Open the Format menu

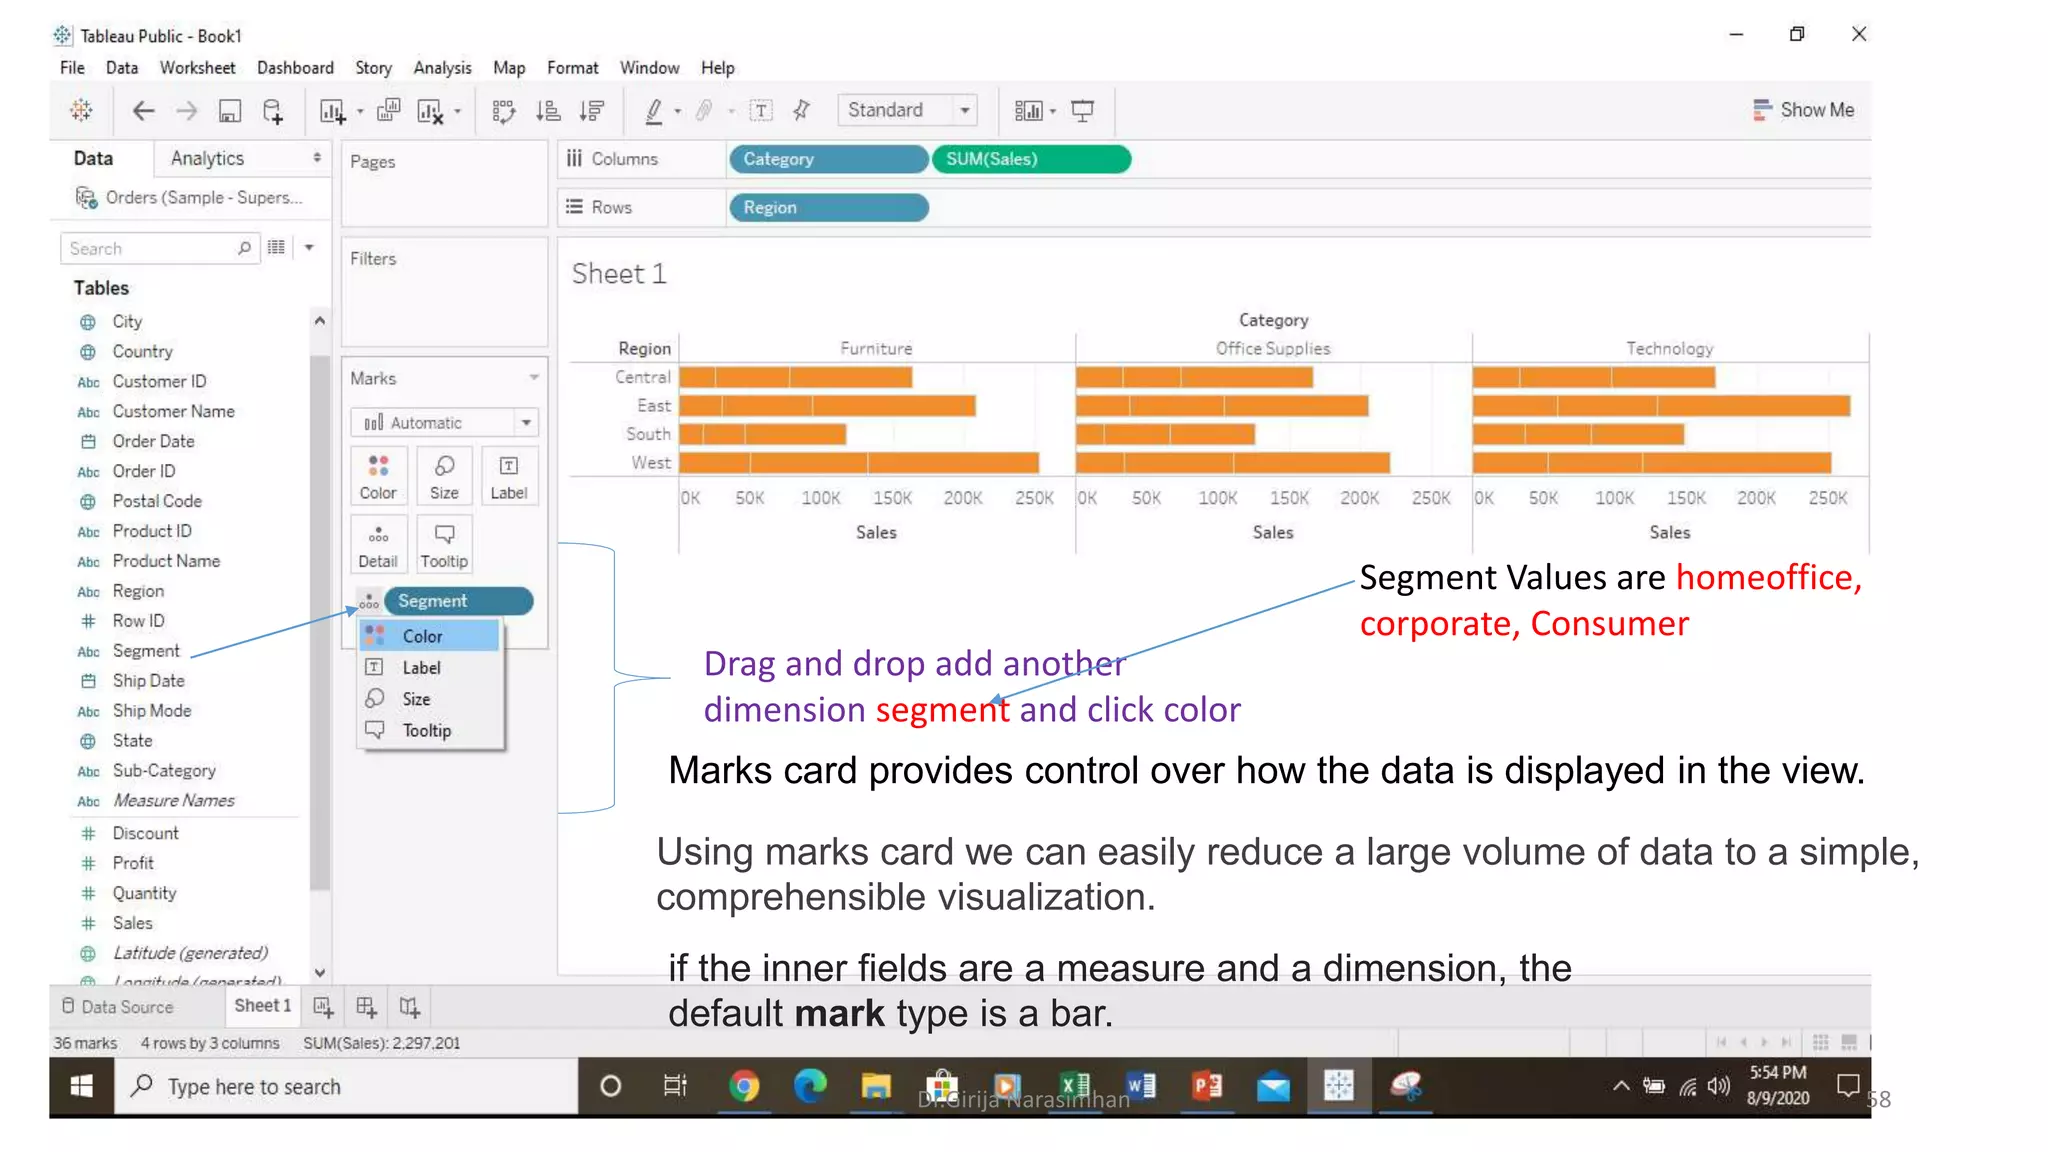(572, 68)
